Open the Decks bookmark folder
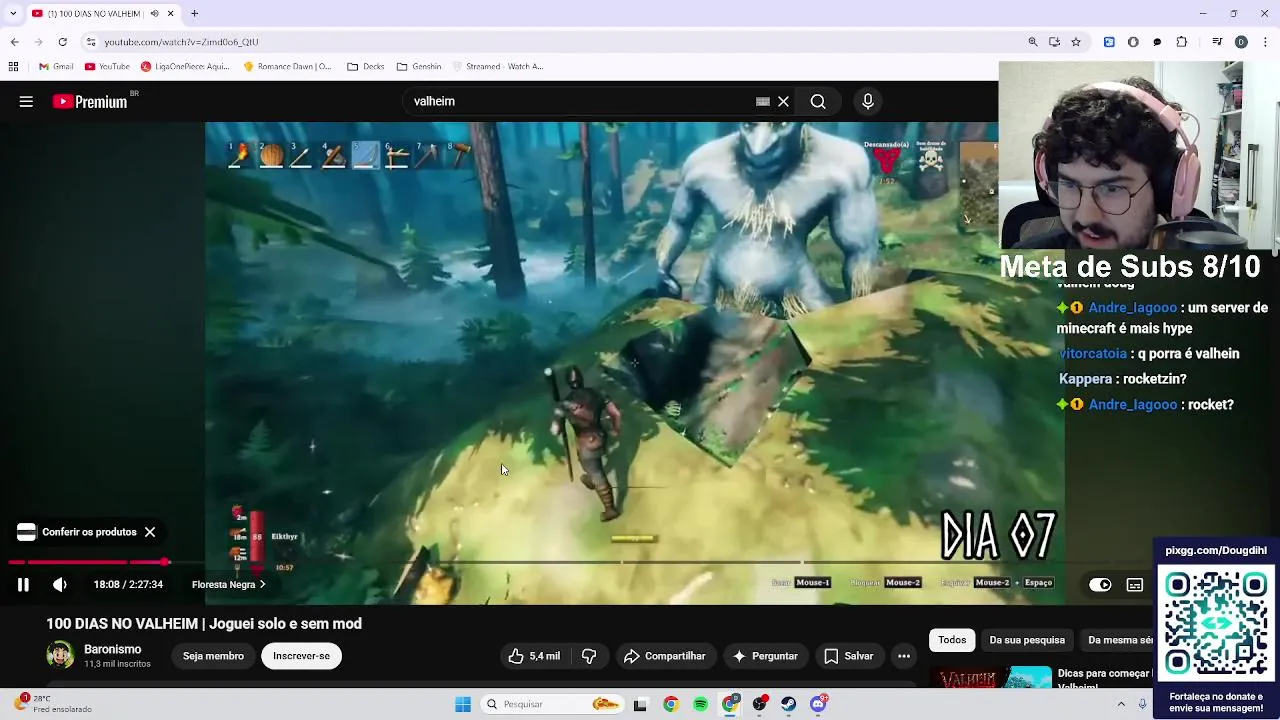This screenshot has width=1280, height=720. pyautogui.click(x=366, y=67)
